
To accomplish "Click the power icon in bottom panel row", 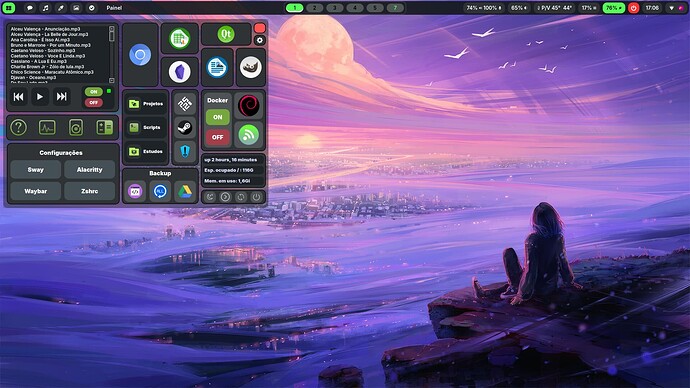I will (257, 197).
